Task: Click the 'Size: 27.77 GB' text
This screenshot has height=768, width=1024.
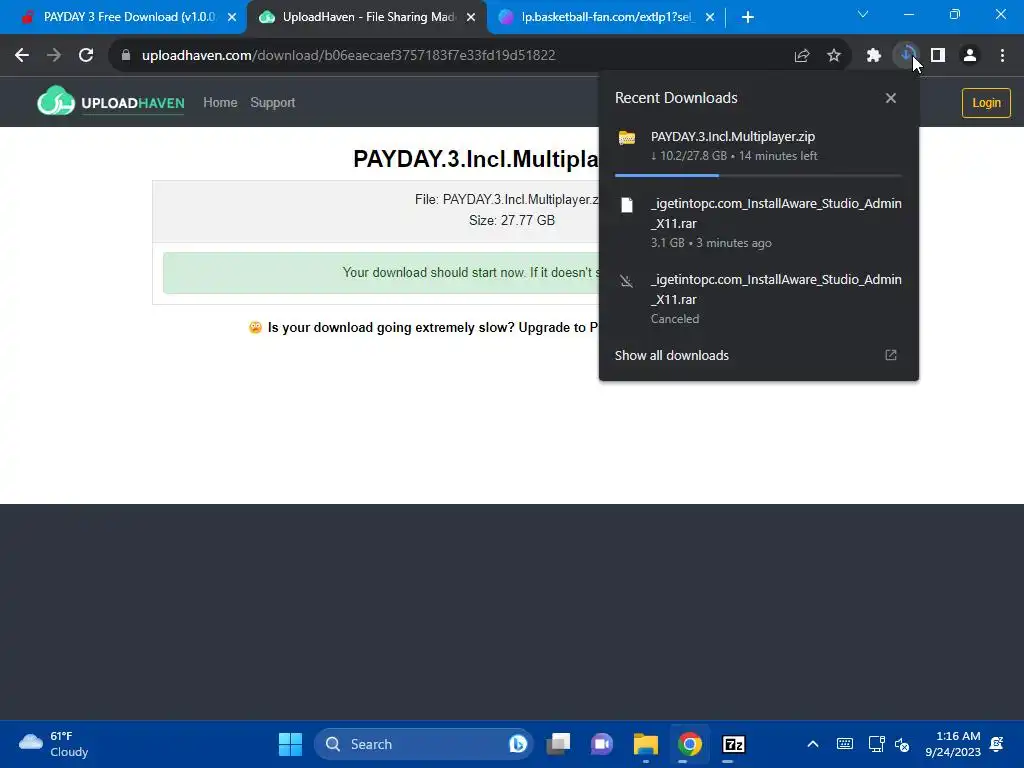Action: pos(511,221)
